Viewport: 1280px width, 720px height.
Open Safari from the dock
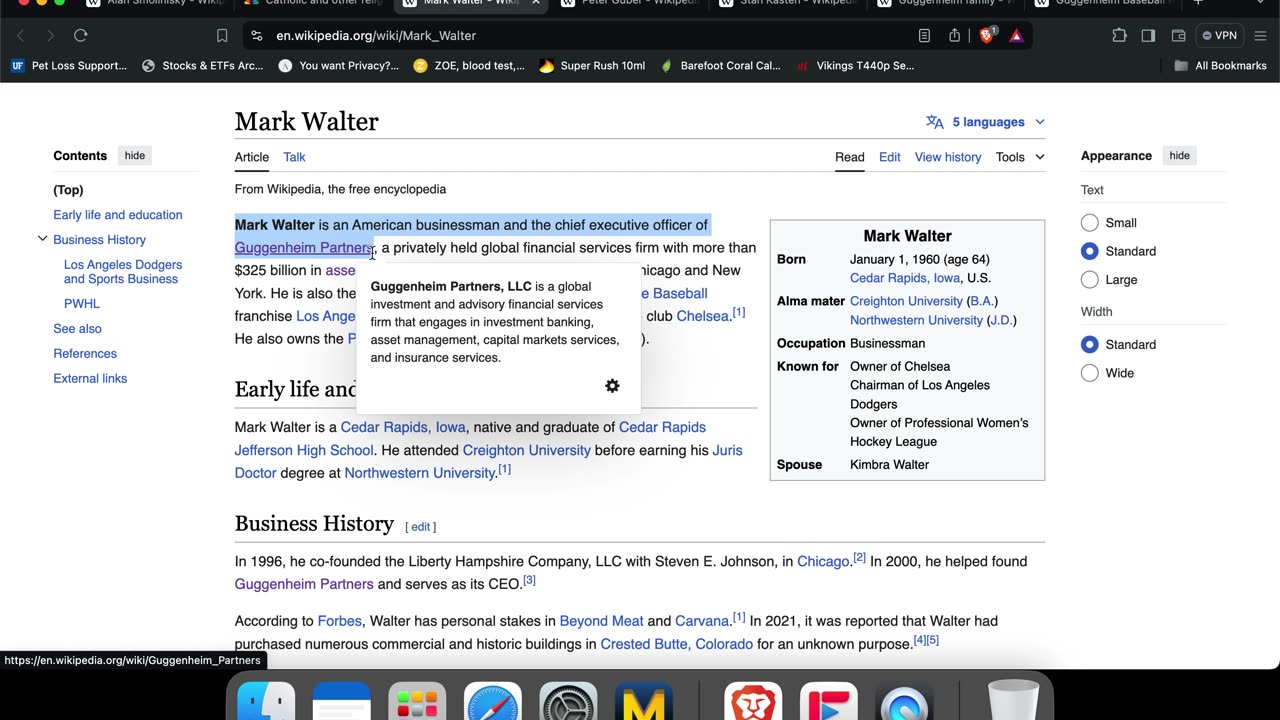coord(493,703)
